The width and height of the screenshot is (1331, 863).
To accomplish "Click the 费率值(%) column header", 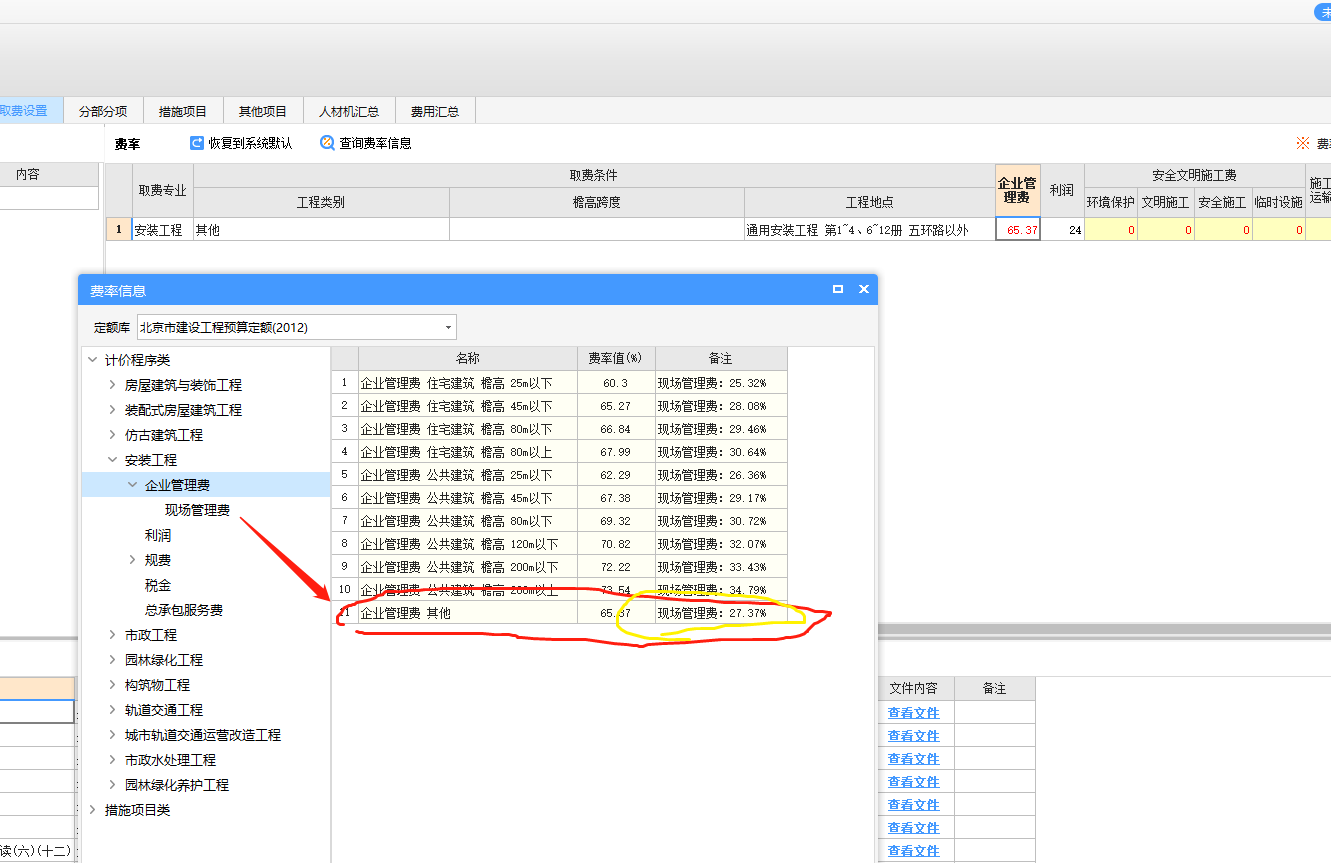I will [616, 358].
